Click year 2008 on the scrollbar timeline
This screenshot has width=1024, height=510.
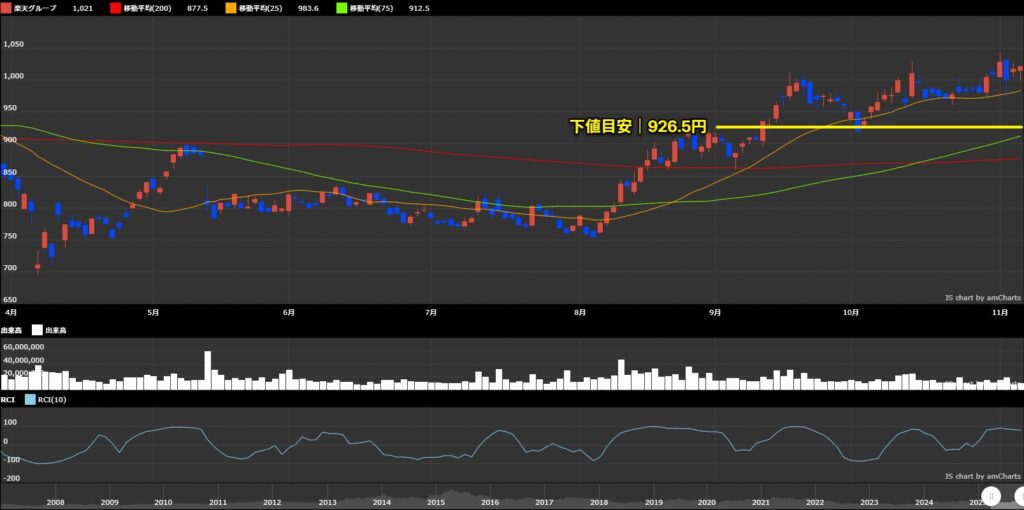(54, 502)
